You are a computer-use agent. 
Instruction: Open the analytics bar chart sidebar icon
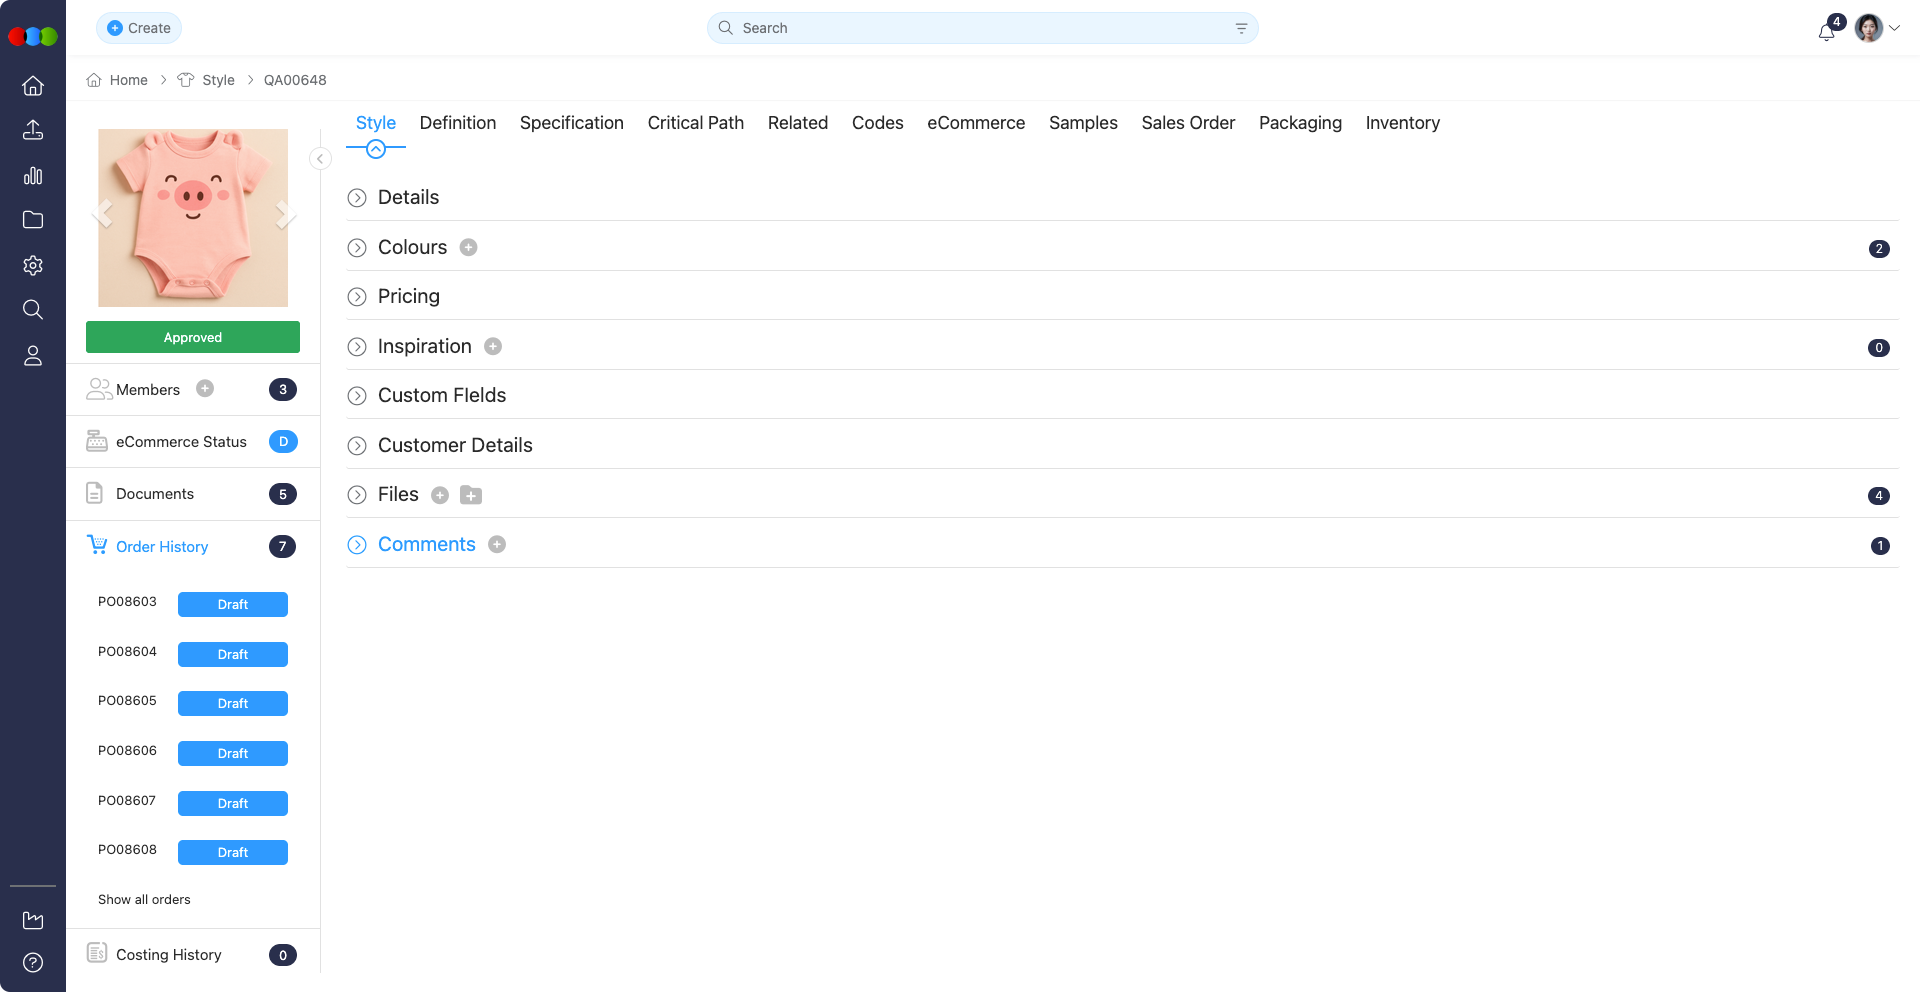point(33,176)
